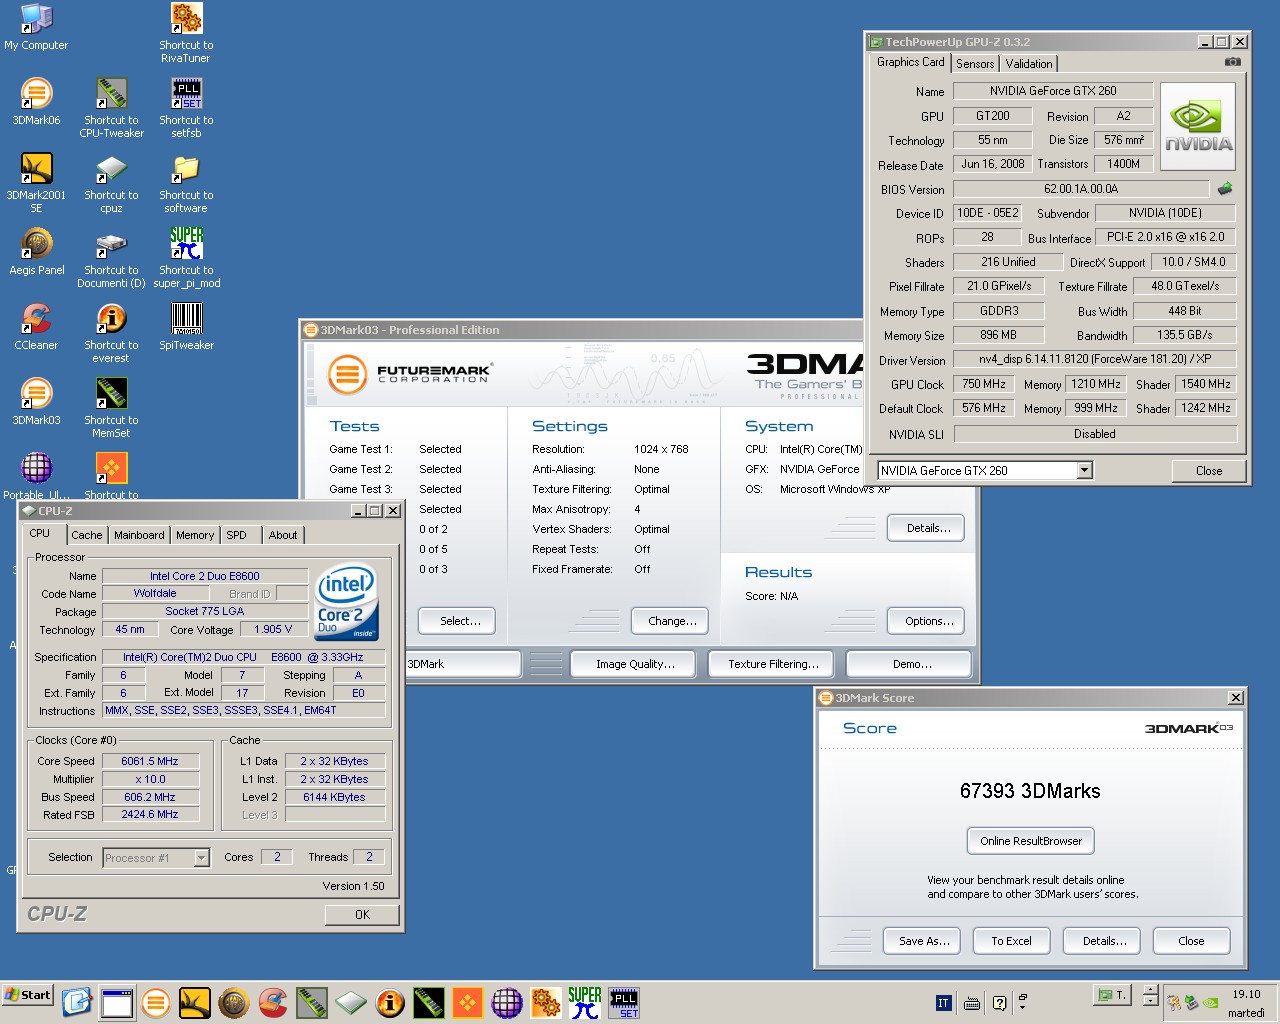Click the IT language indicator in the taskbar
Viewport: 1280px width, 1024px height.
coord(943,1003)
